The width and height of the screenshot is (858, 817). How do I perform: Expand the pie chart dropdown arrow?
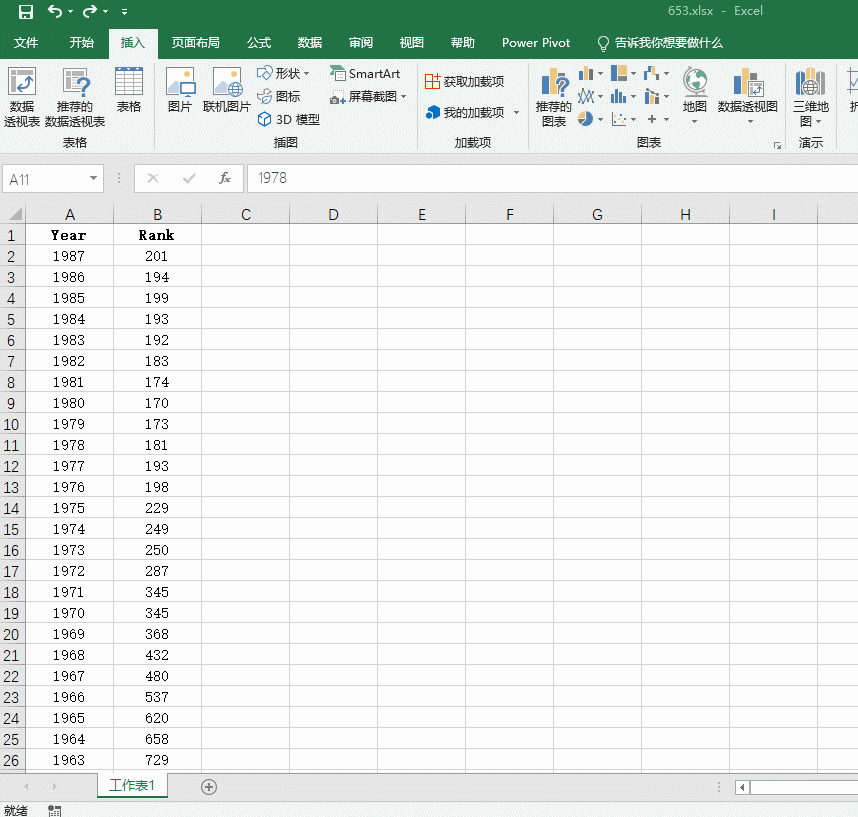[600, 119]
